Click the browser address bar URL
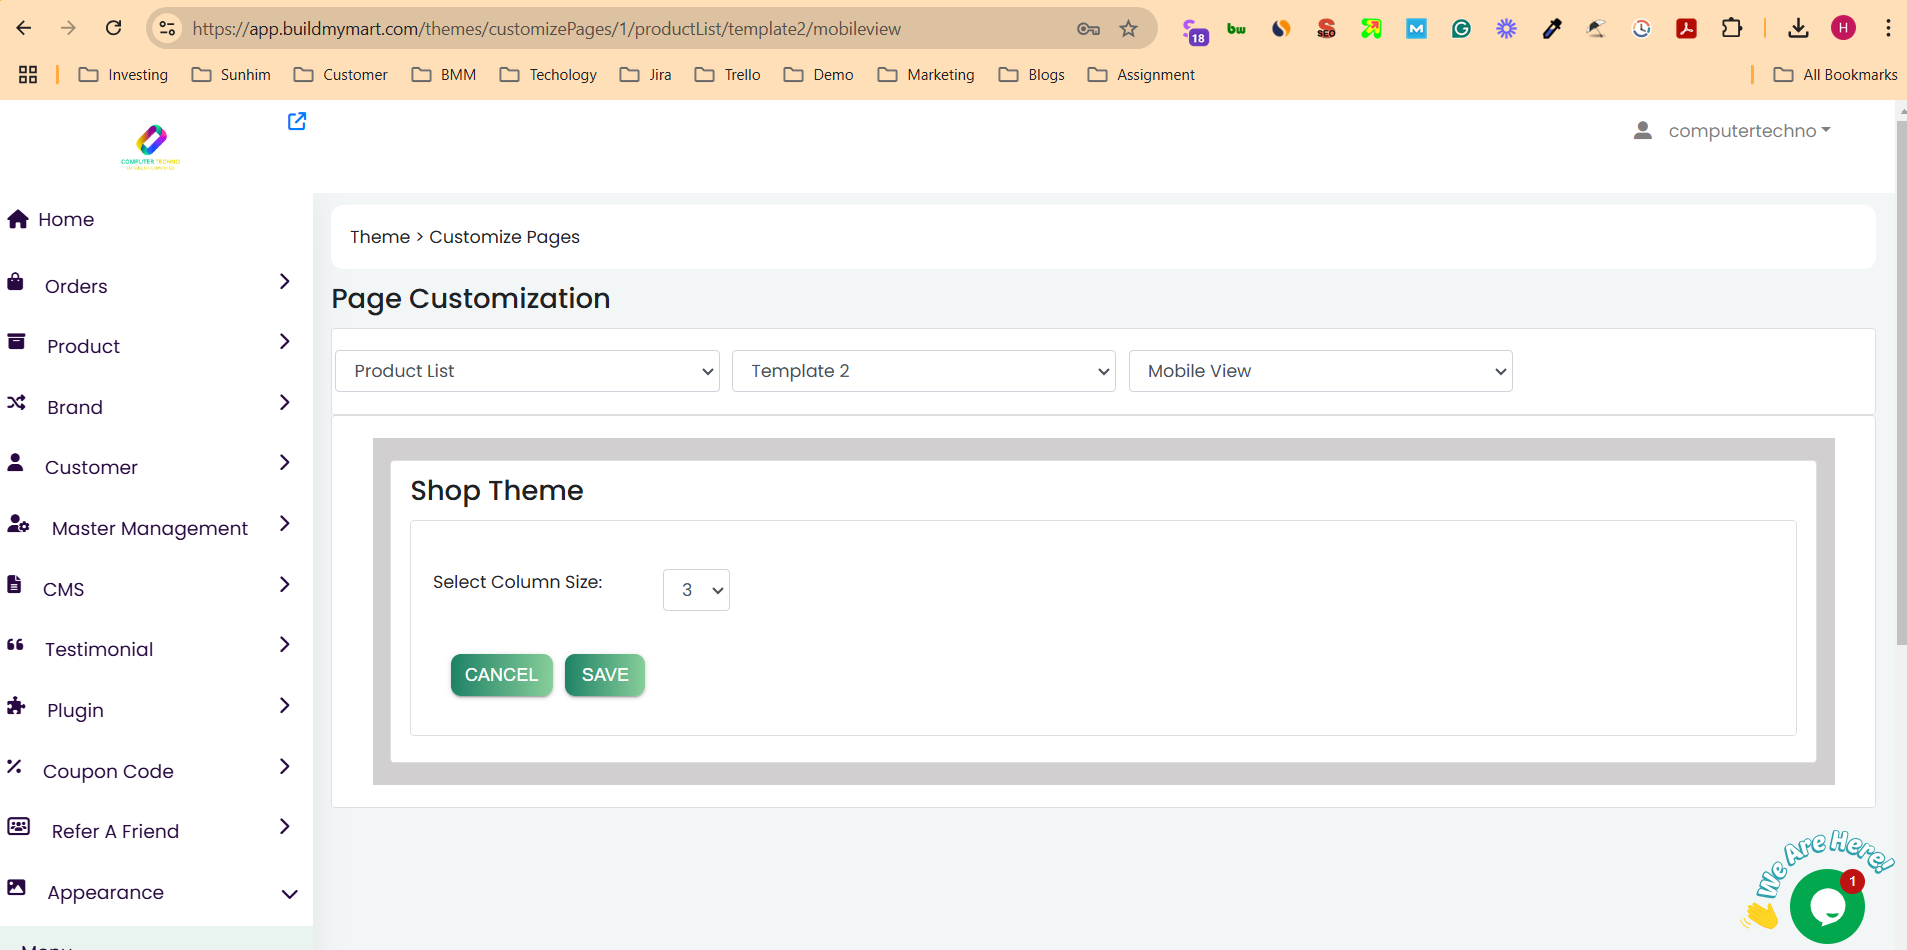The image size is (1907, 950). click(547, 29)
